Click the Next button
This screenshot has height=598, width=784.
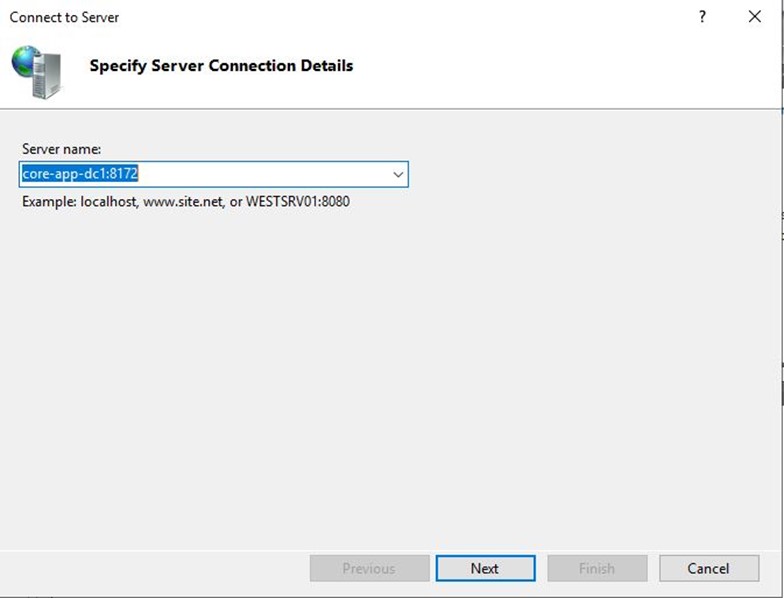point(485,568)
